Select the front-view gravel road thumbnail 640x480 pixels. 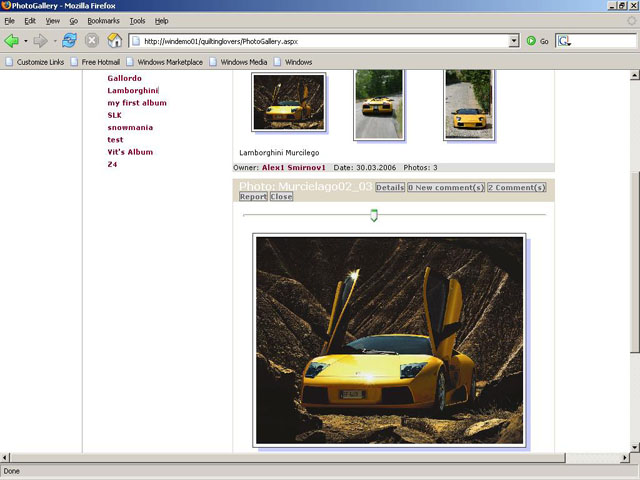pyautogui.click(x=469, y=104)
